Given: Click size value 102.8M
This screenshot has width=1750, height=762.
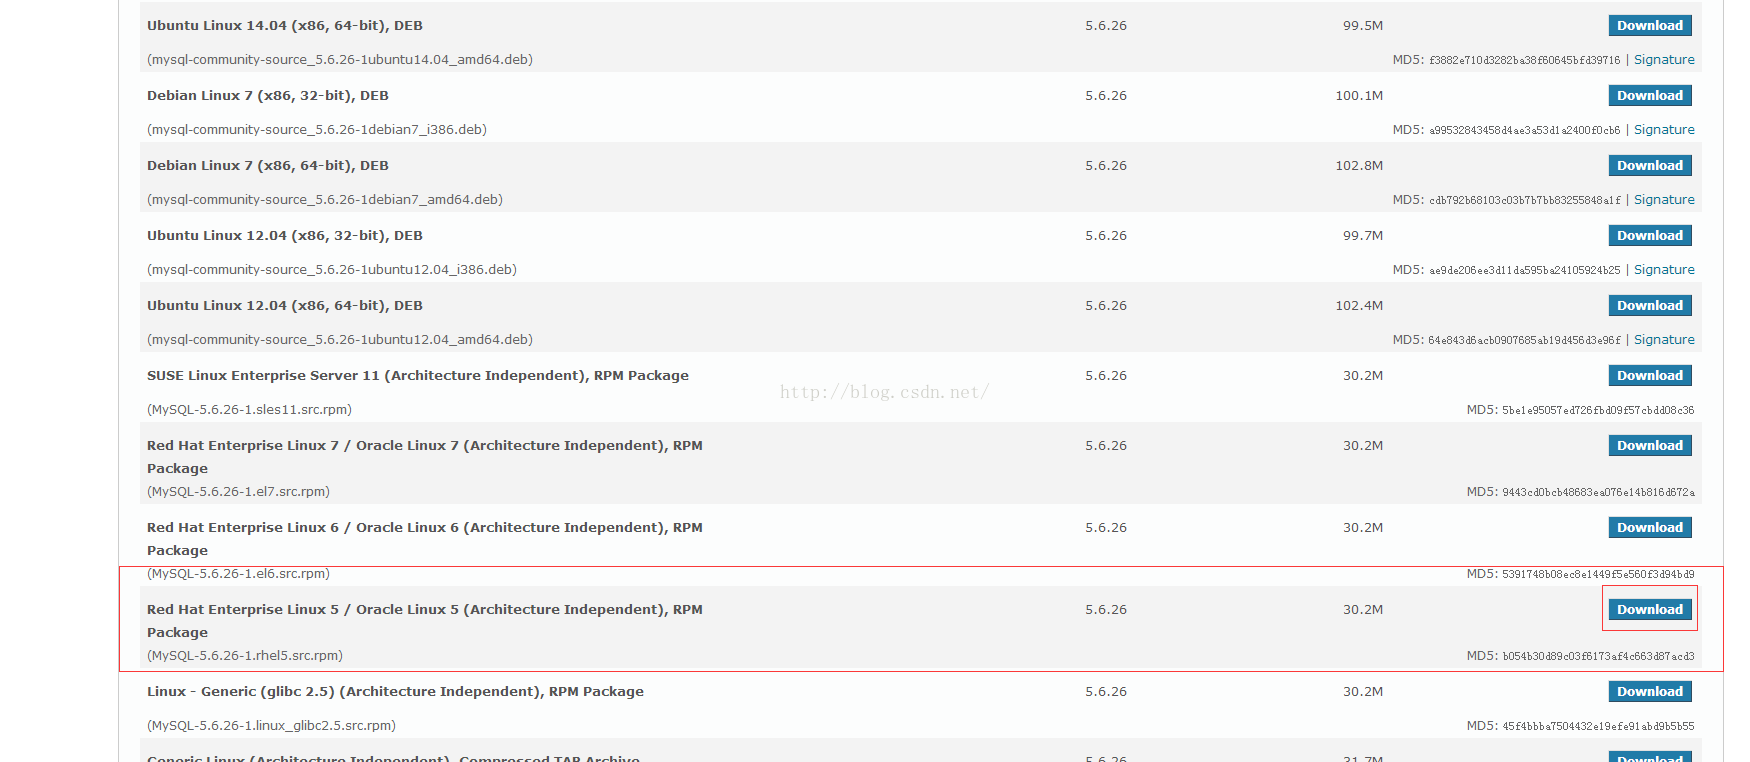Looking at the screenshot, I should [1359, 166].
